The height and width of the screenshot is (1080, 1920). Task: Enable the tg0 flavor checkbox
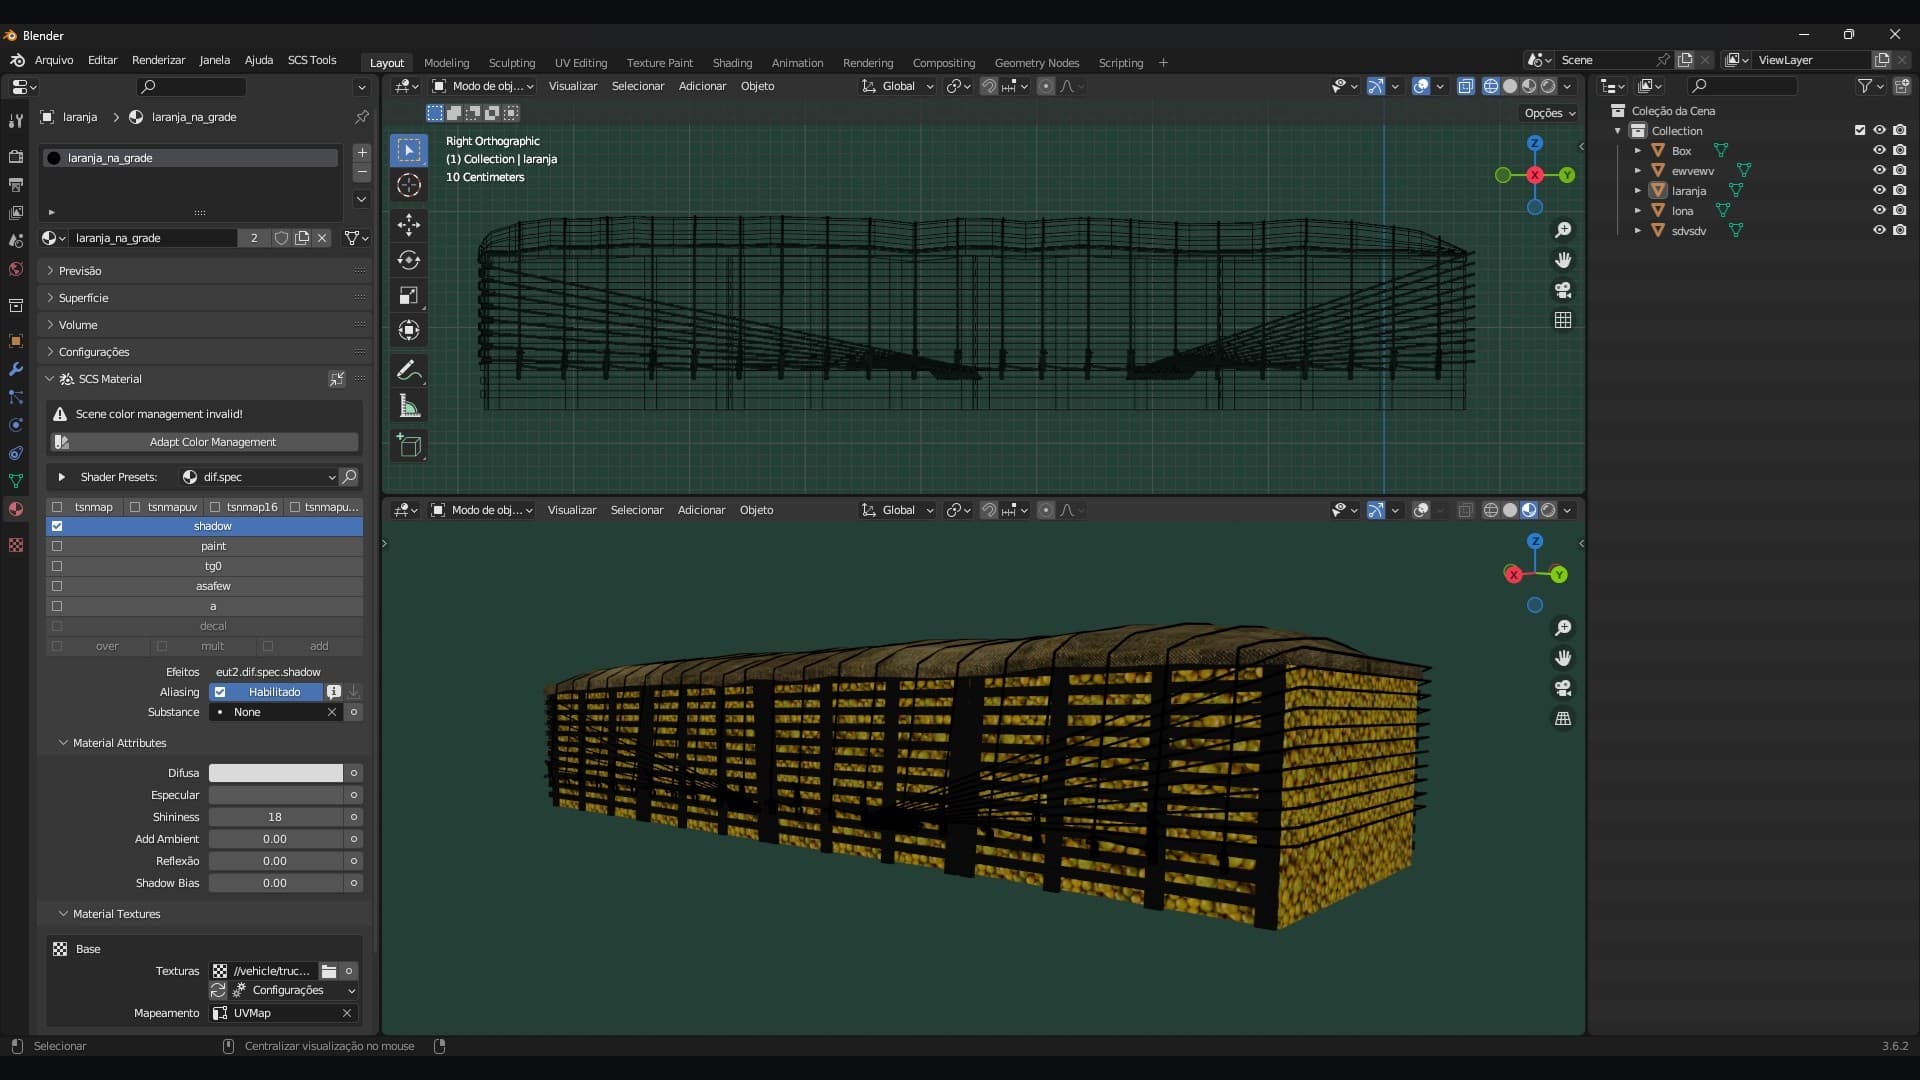(57, 566)
